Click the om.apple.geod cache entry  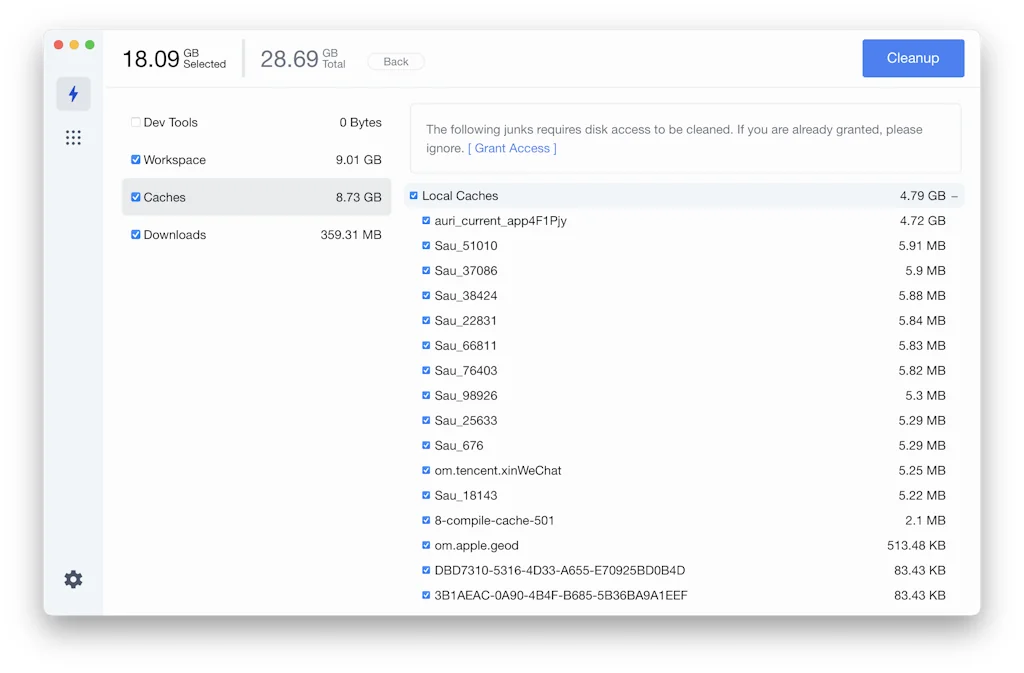tap(476, 546)
